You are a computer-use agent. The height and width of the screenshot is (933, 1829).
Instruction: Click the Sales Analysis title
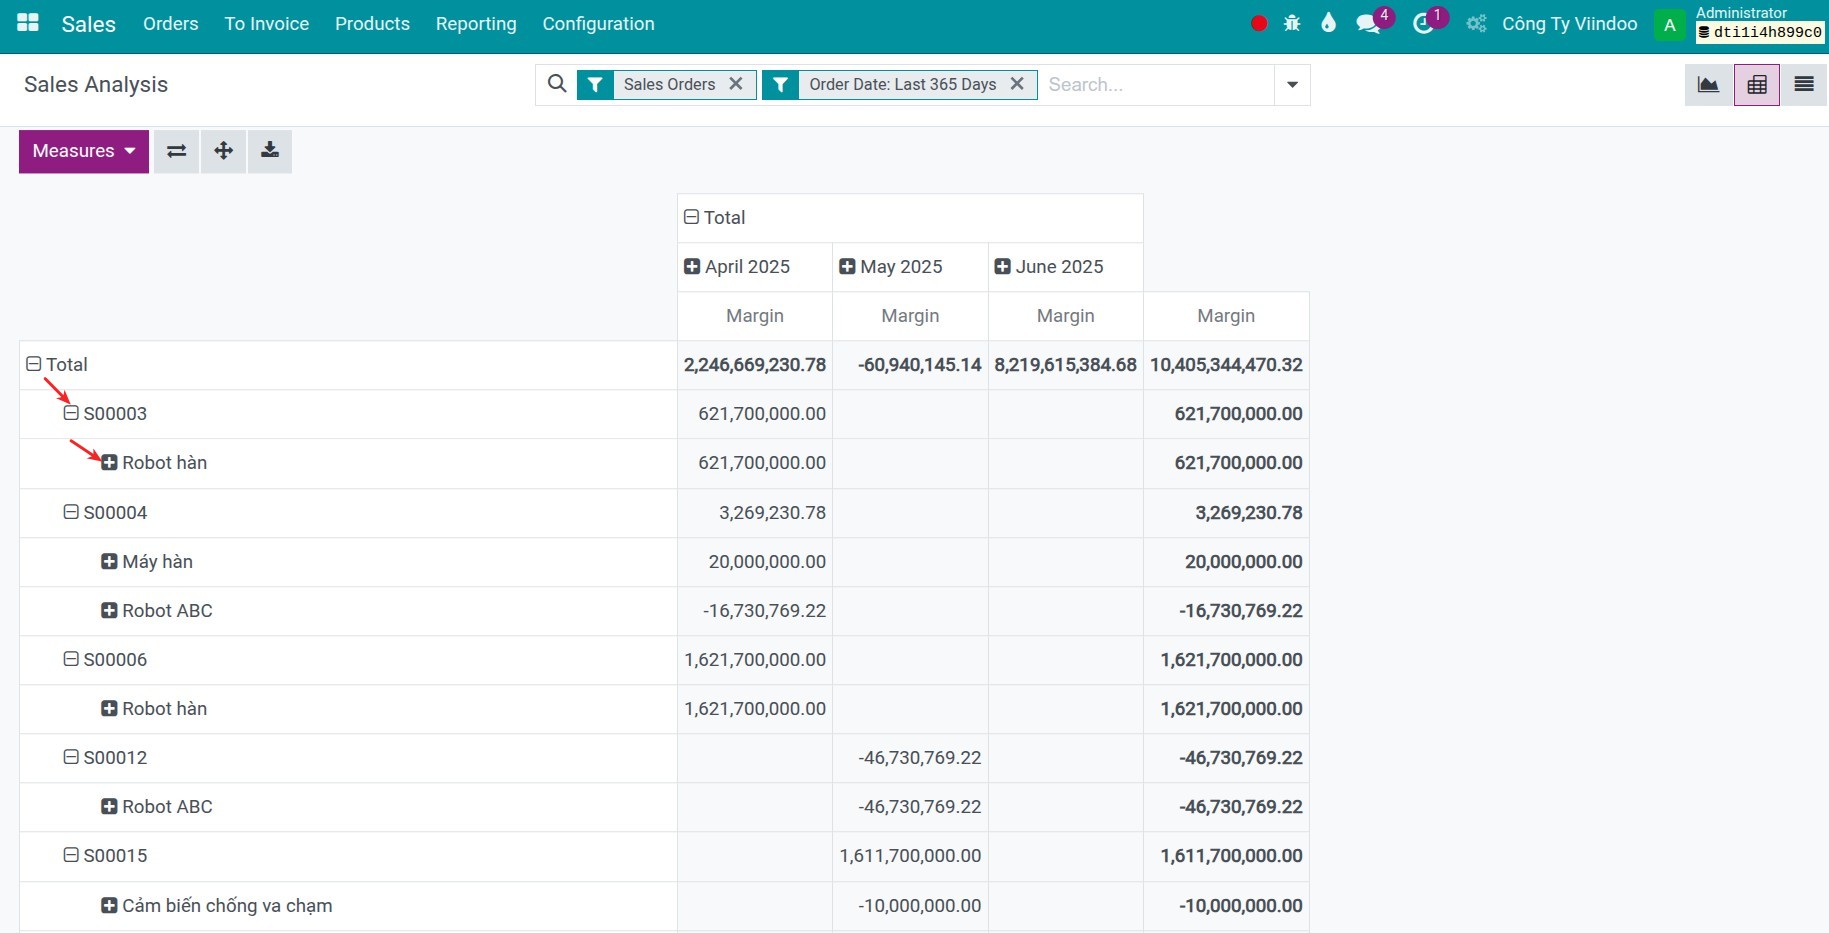click(x=96, y=85)
